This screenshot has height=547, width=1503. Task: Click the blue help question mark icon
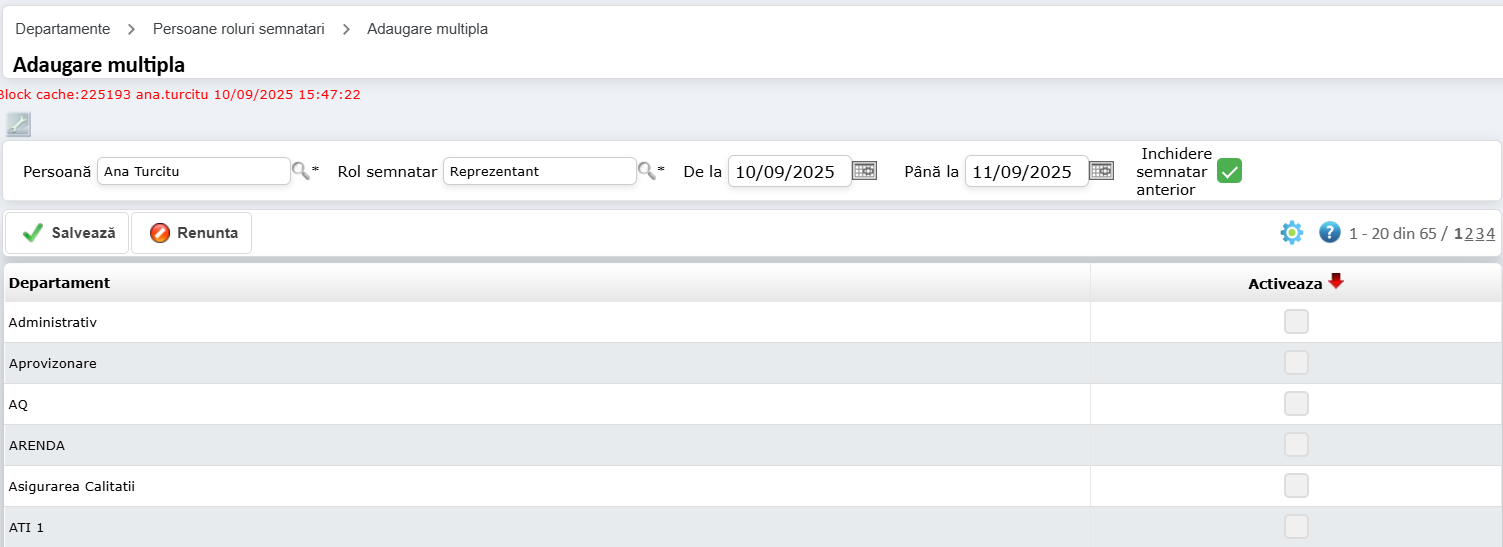click(1329, 233)
